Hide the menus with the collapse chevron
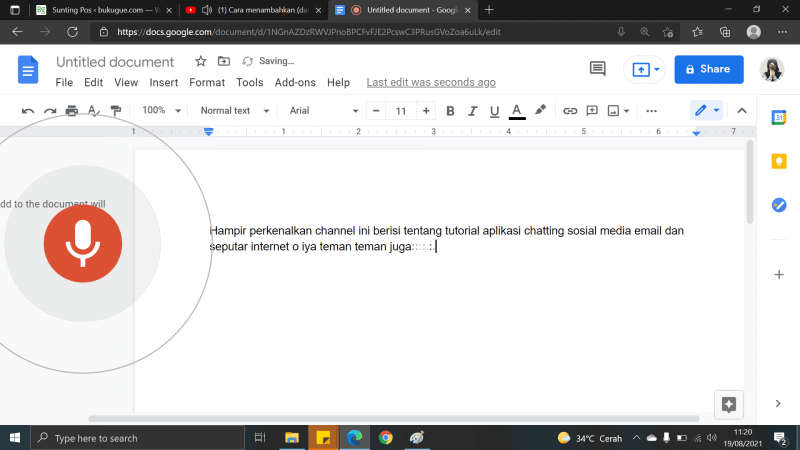The height and width of the screenshot is (450, 800). 742,111
